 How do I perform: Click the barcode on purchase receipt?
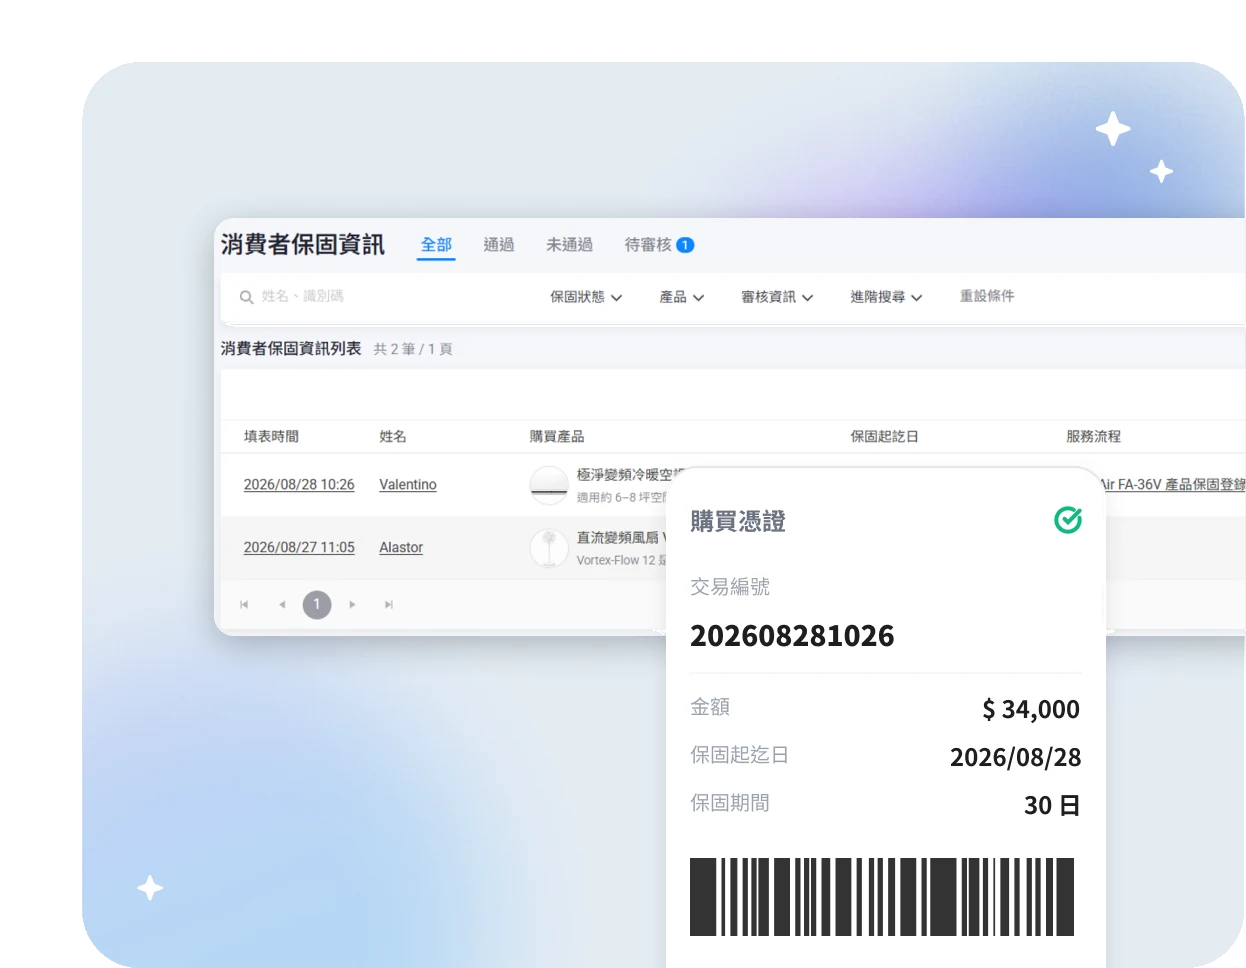[882, 897]
